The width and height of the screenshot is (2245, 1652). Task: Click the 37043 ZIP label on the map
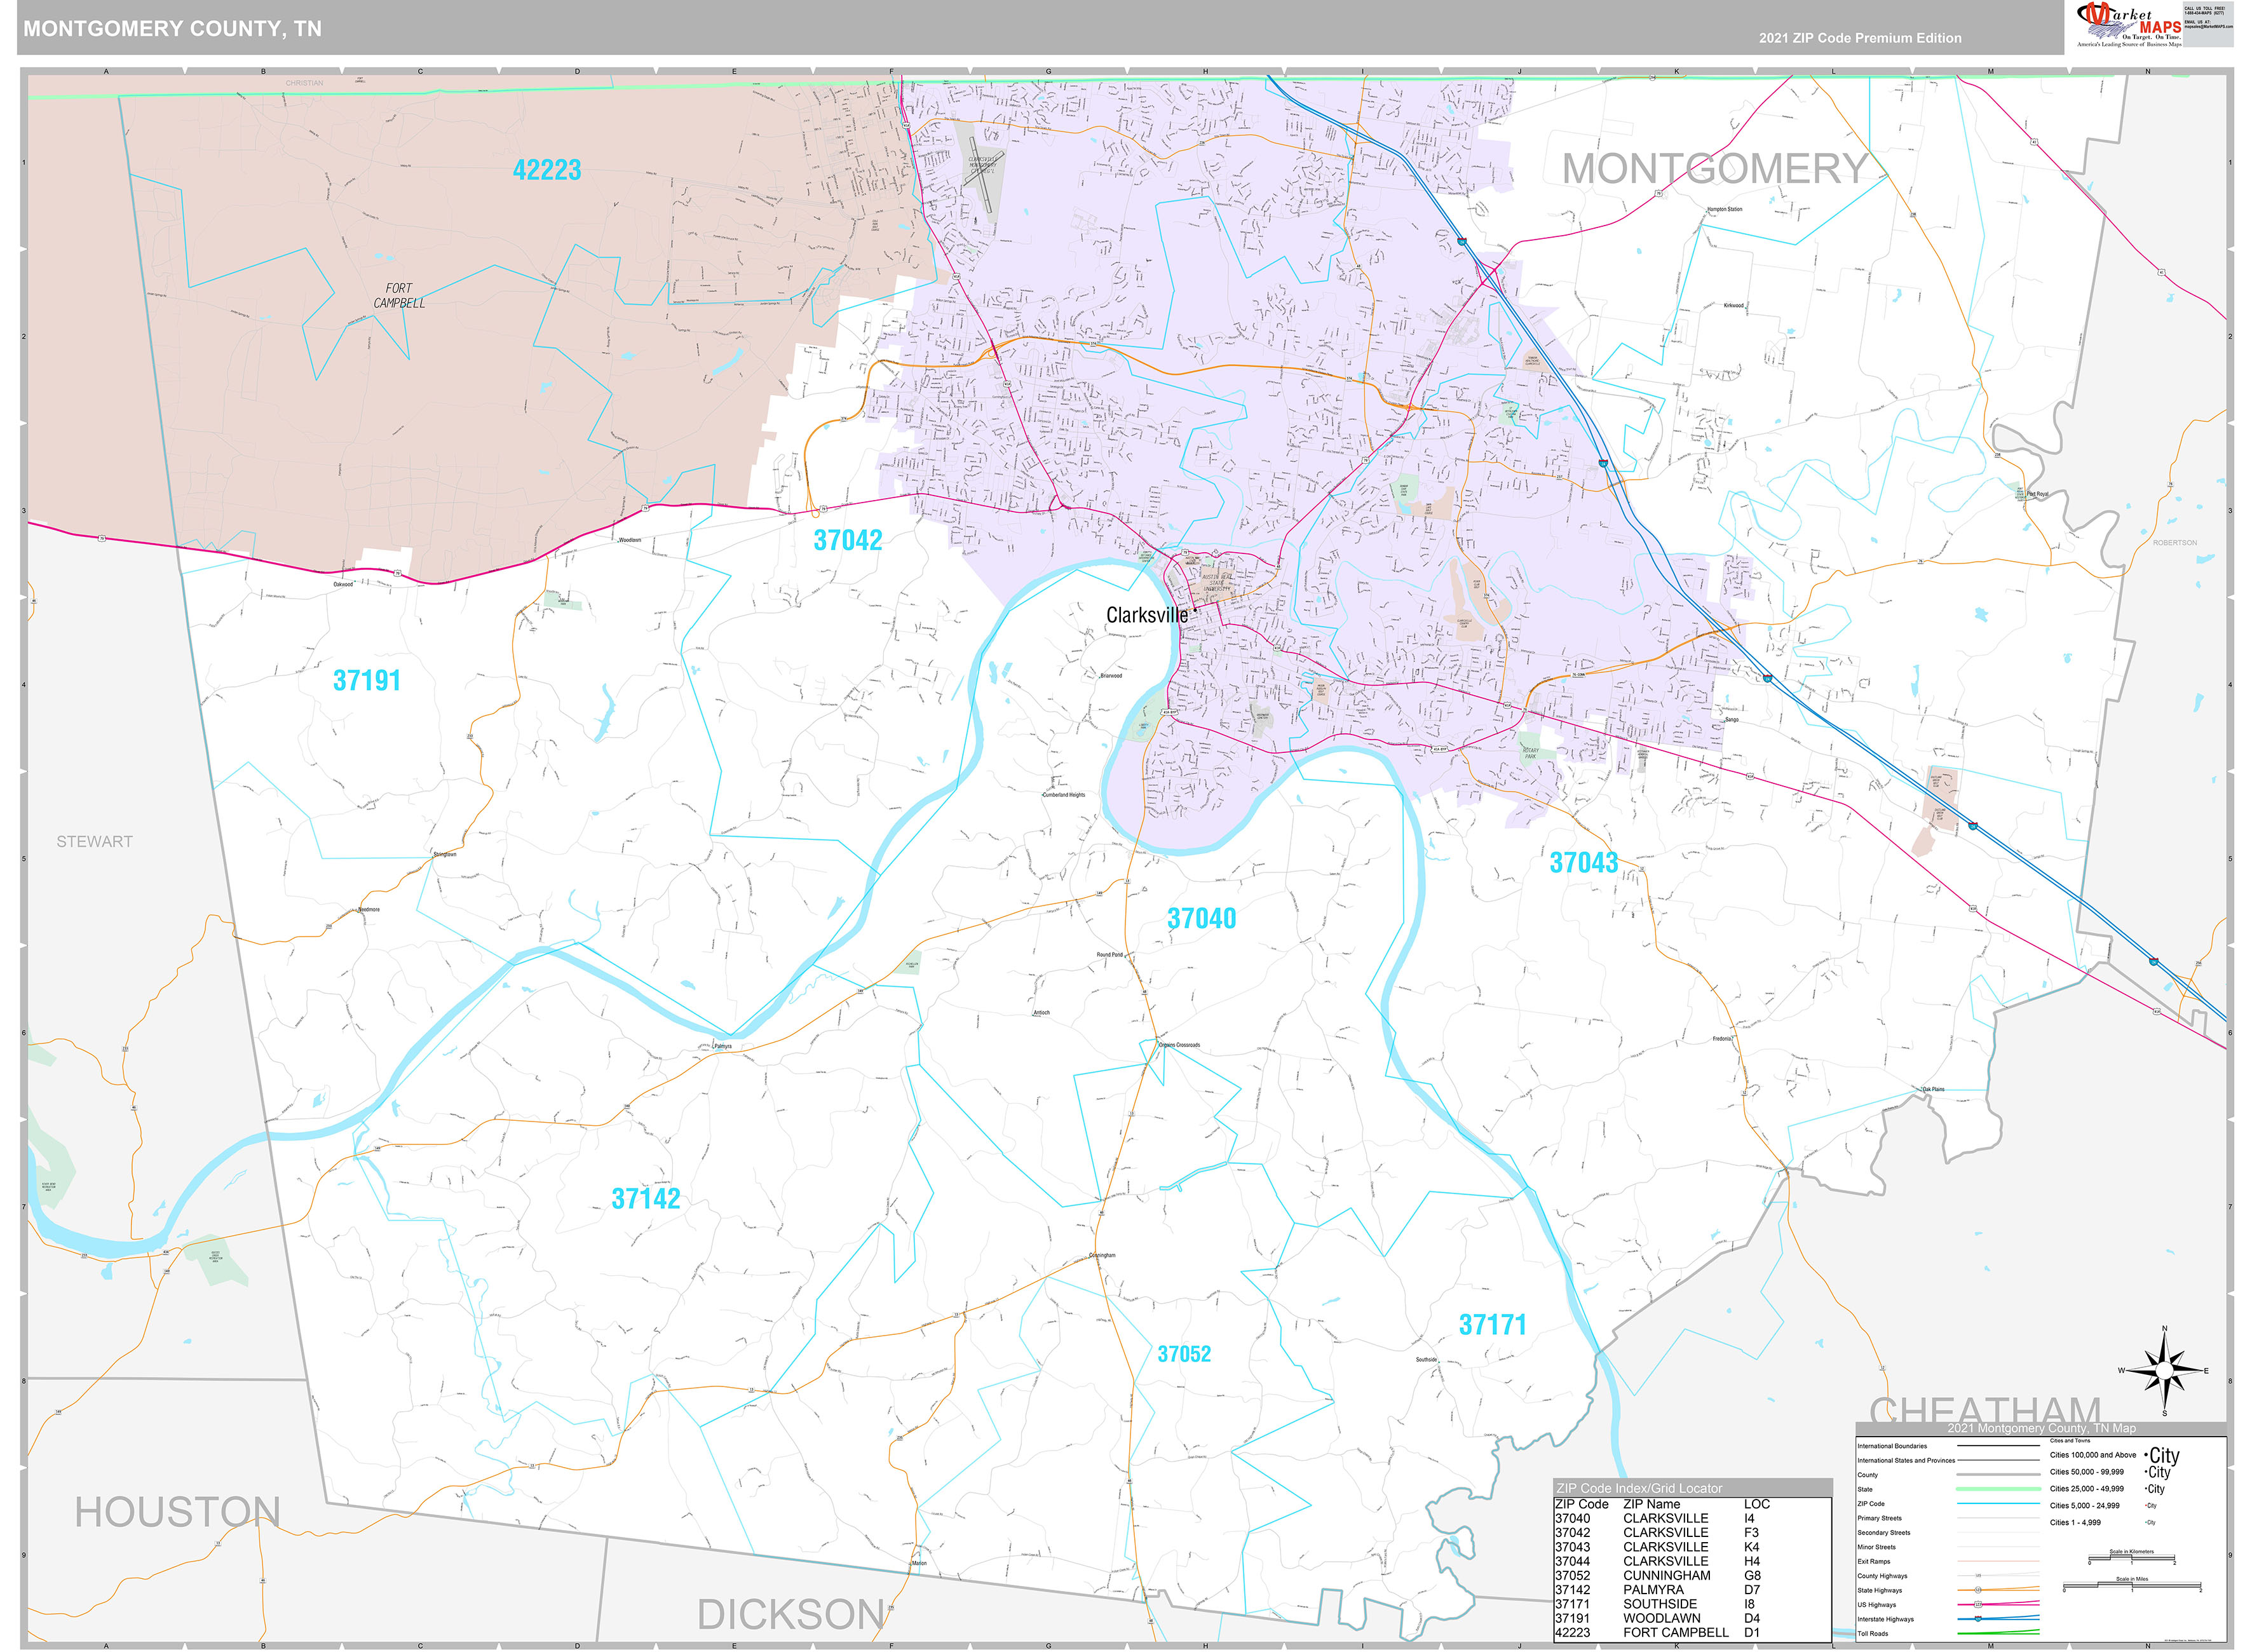[x=1583, y=863]
